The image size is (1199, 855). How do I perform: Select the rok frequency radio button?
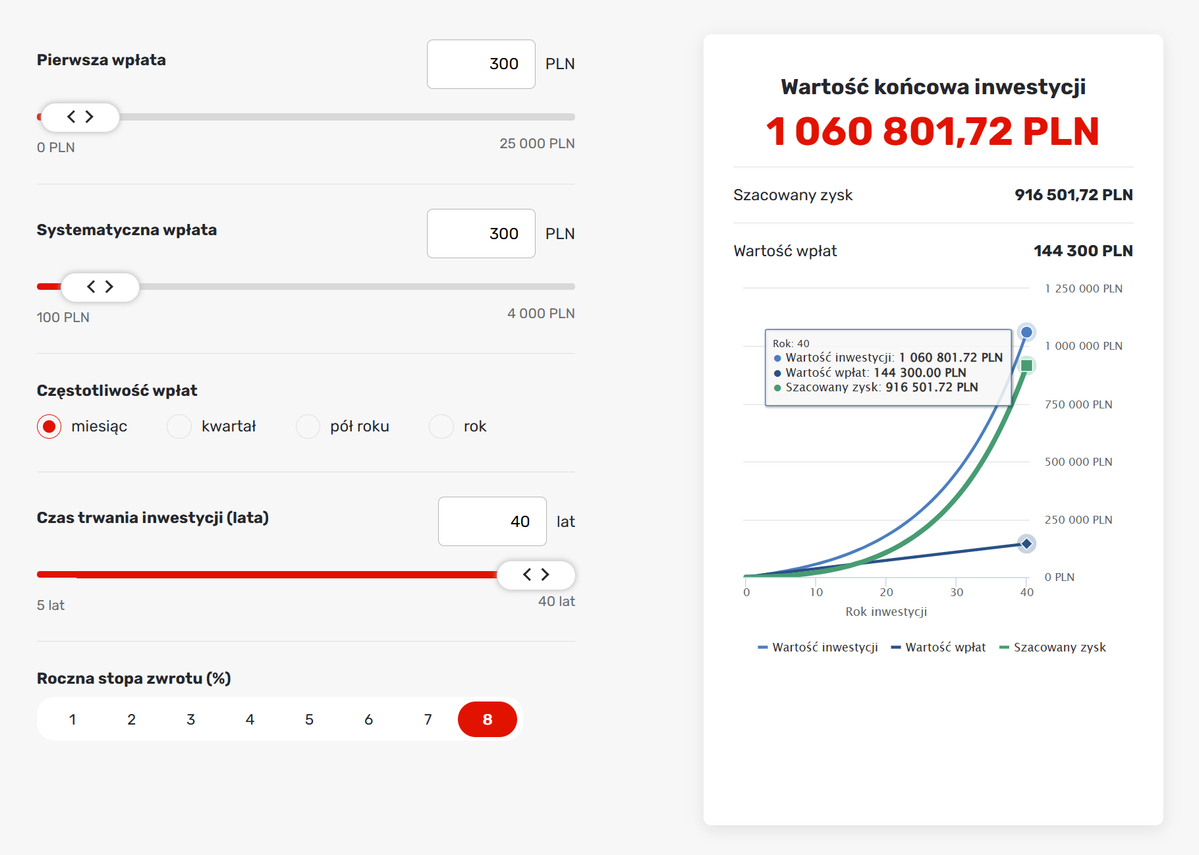441,427
